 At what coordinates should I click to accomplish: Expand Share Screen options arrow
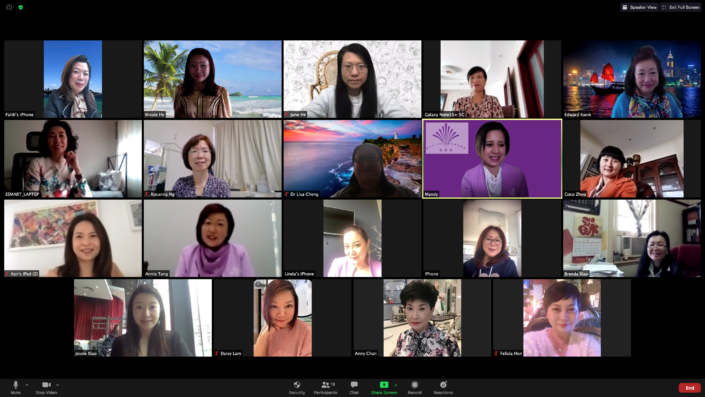pyautogui.click(x=396, y=385)
